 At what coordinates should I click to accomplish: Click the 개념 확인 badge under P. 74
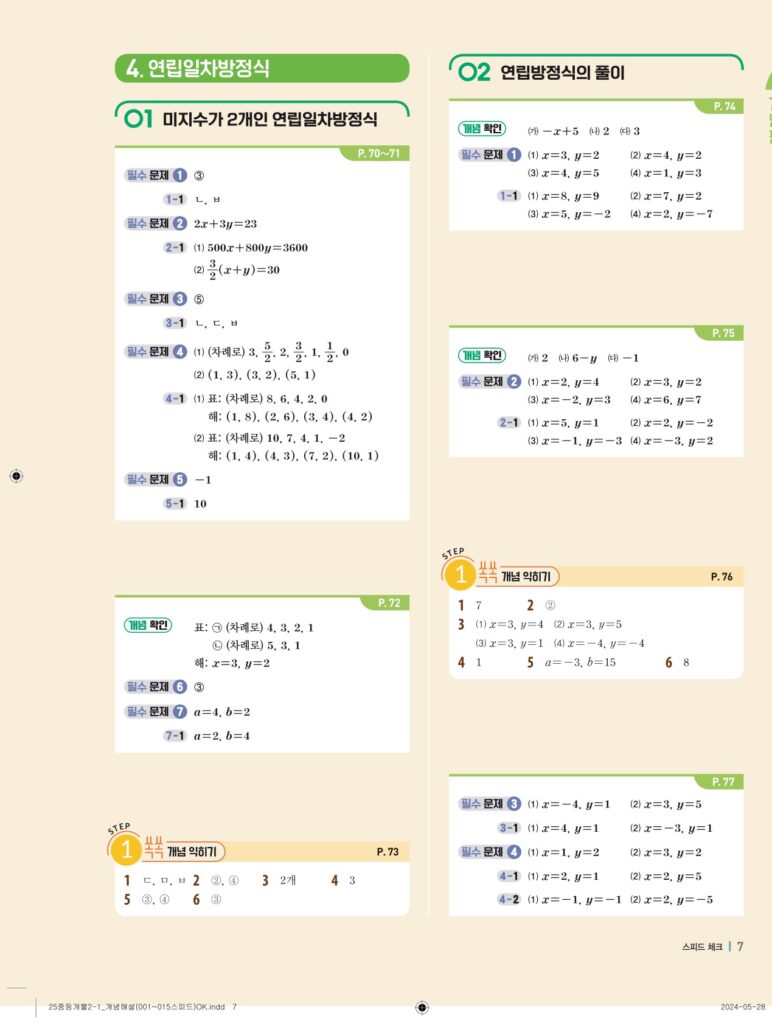pyautogui.click(x=482, y=130)
